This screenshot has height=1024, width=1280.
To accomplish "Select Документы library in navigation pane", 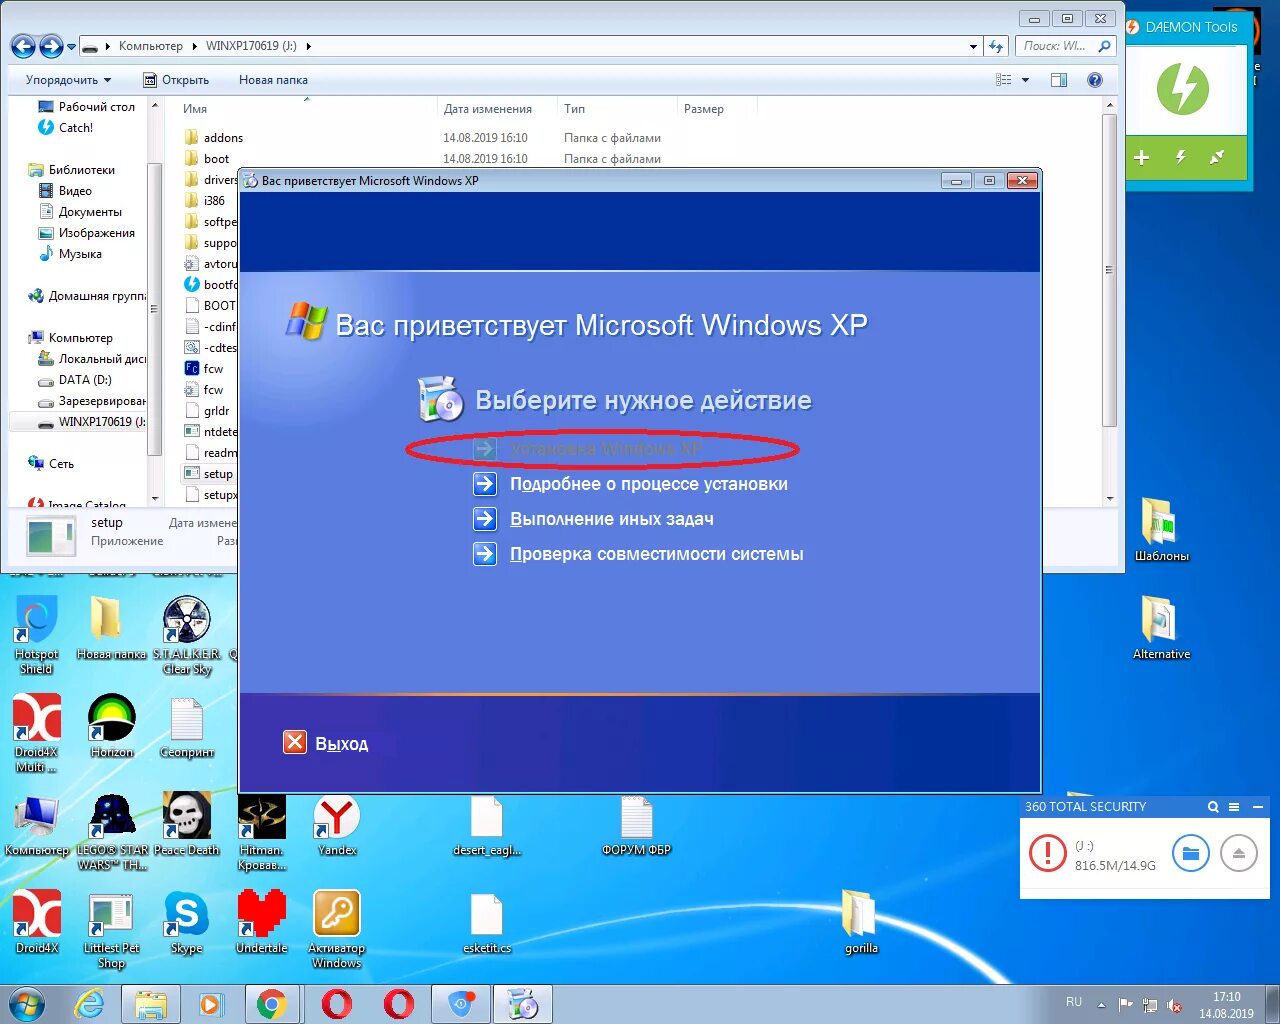I will pyautogui.click(x=80, y=212).
